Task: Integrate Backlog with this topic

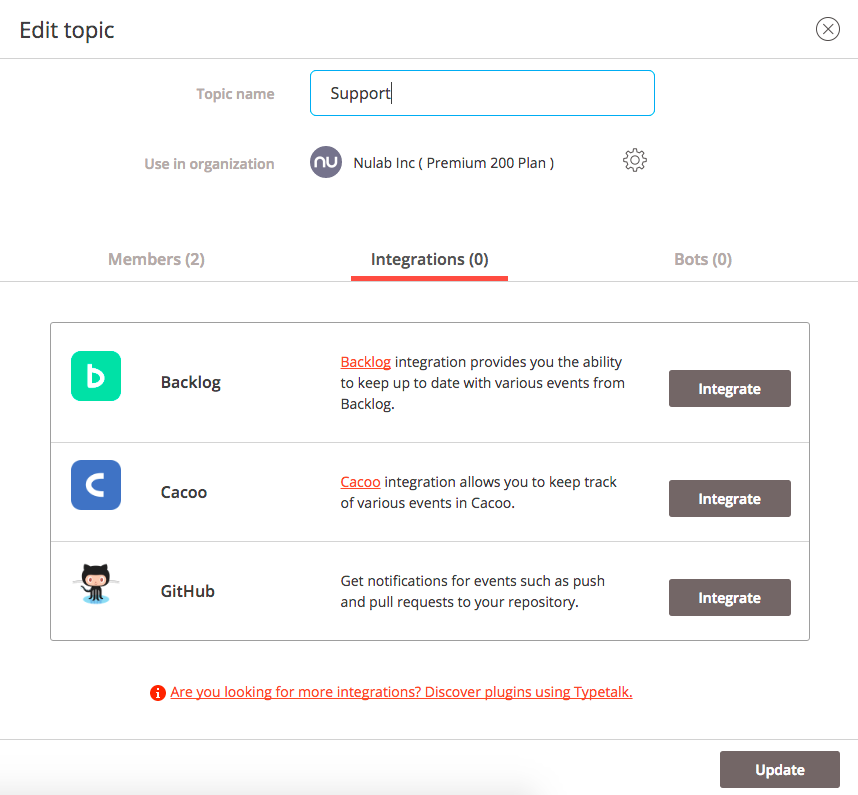Action: (x=729, y=388)
